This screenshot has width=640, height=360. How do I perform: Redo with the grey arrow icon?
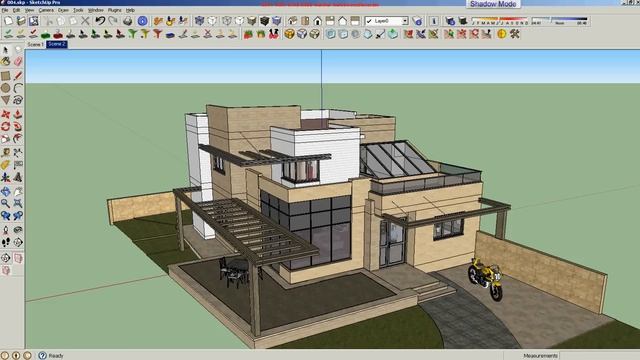click(113, 20)
